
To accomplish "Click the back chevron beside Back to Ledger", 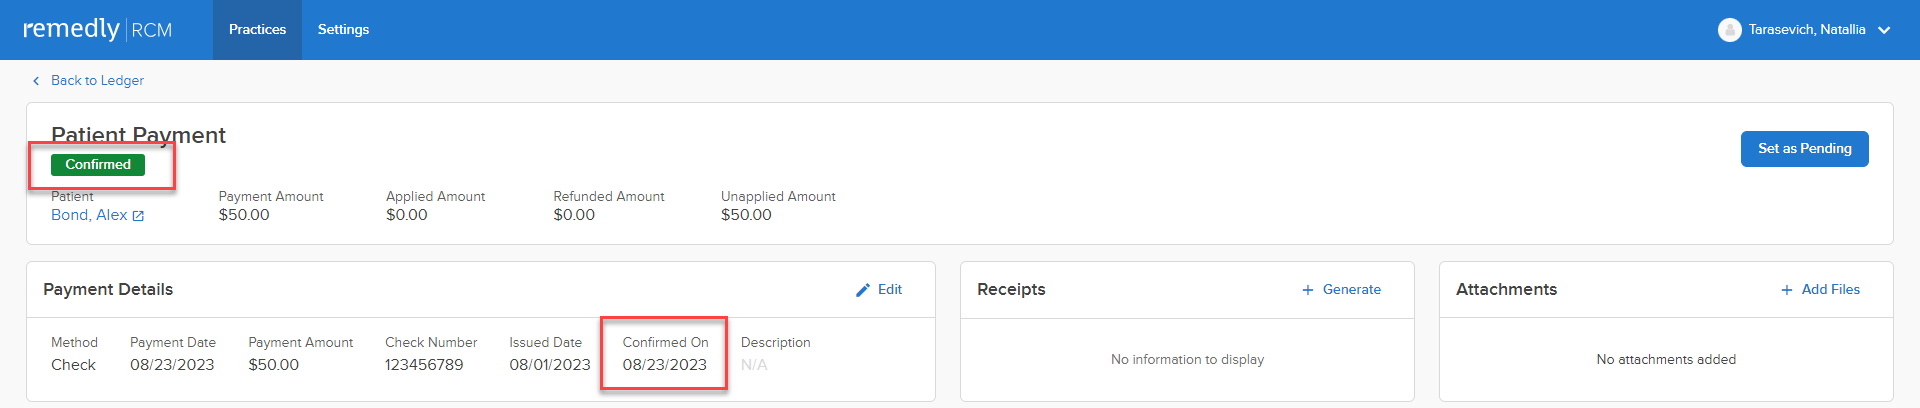I will [36, 81].
